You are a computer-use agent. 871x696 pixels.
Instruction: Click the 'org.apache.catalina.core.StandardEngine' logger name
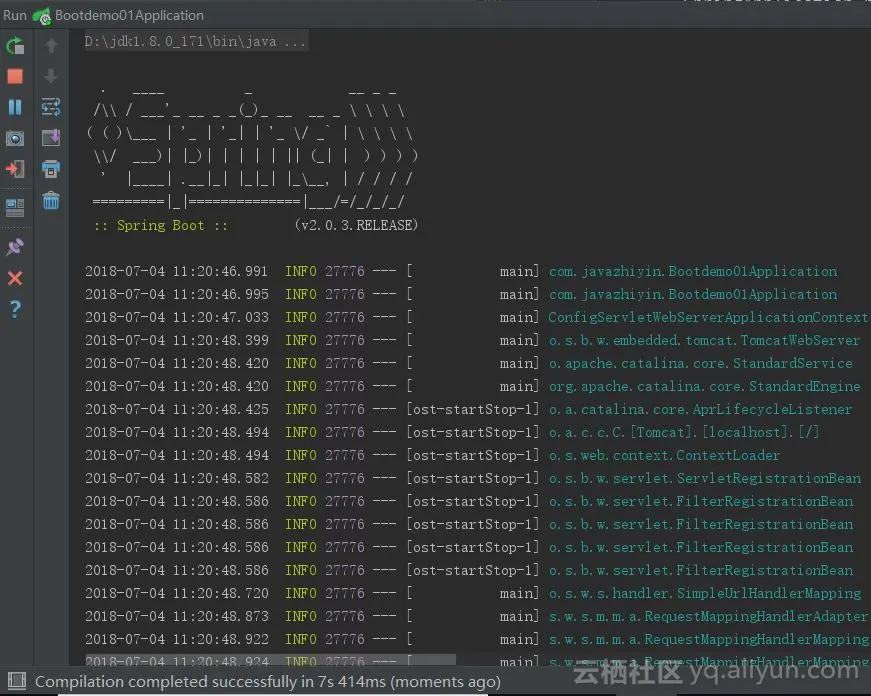(x=704, y=386)
